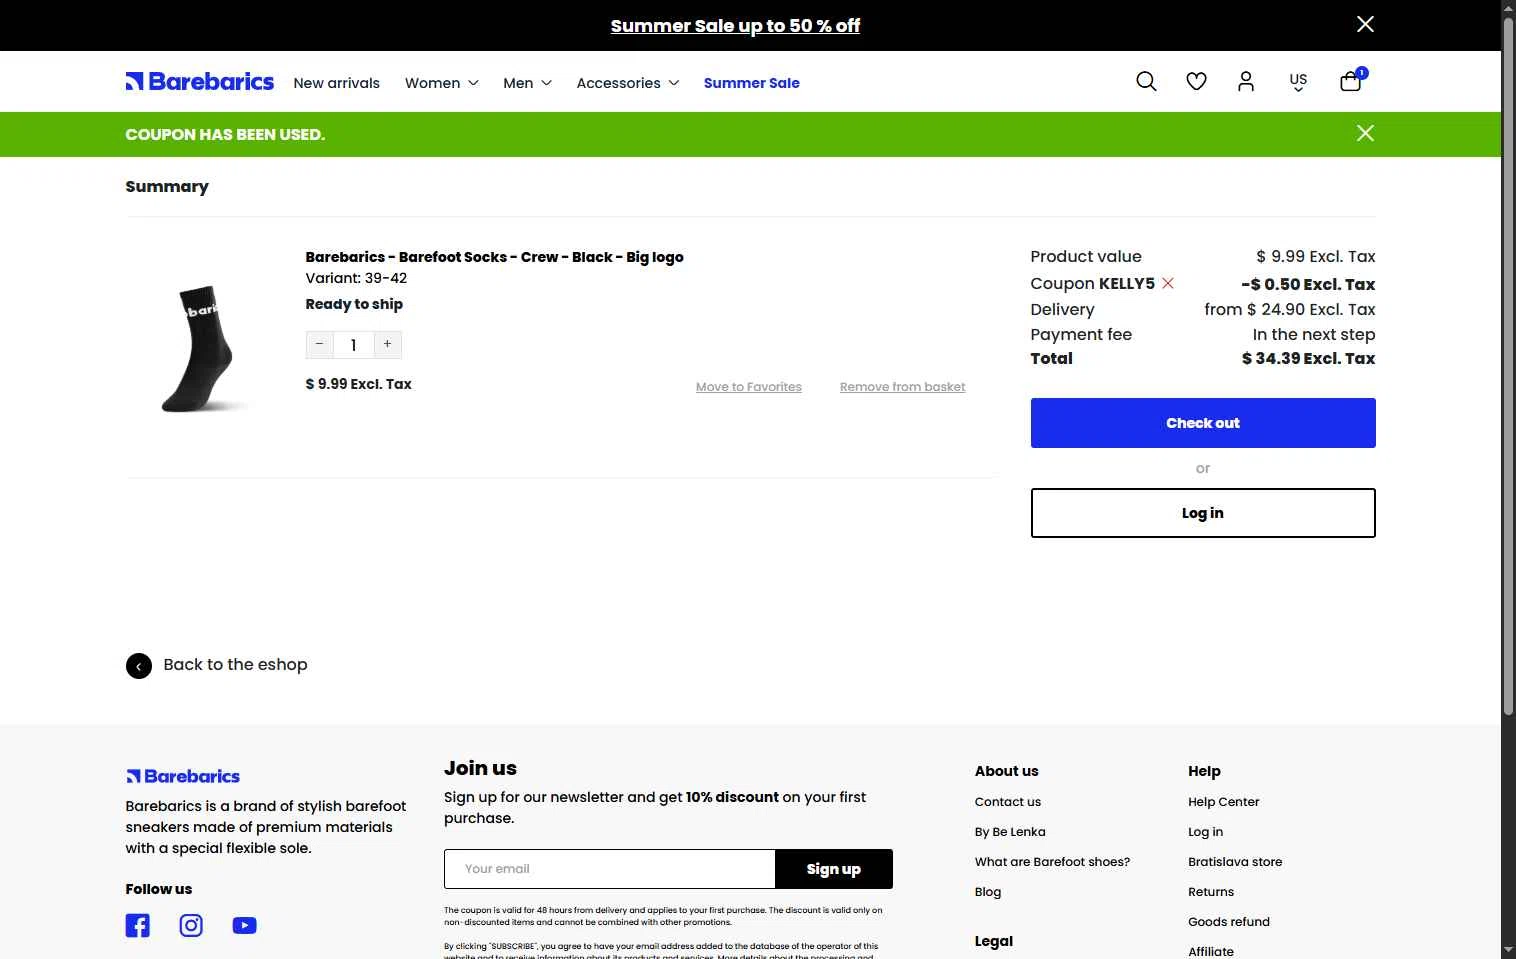This screenshot has height=959, width=1516.
Task: Open the shopping basket icon
Action: (1351, 81)
